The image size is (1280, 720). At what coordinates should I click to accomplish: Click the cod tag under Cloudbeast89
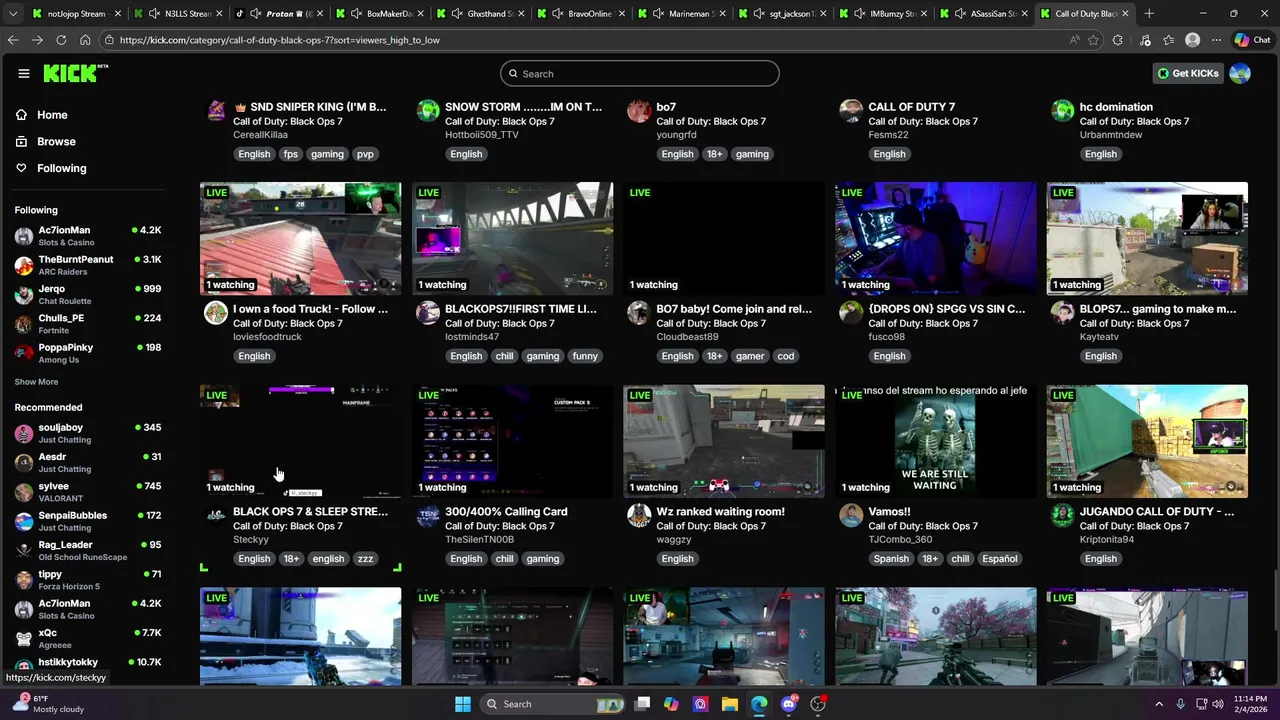pyautogui.click(x=786, y=356)
